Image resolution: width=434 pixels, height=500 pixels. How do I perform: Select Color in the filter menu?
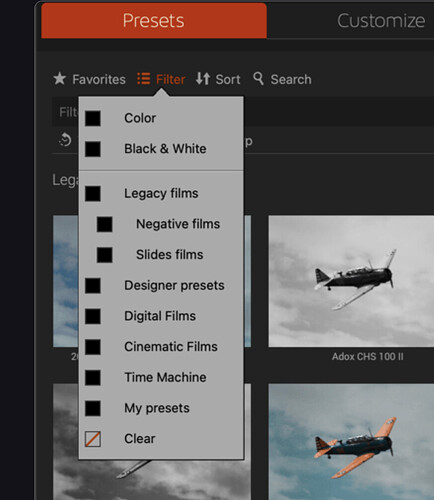tap(140, 118)
